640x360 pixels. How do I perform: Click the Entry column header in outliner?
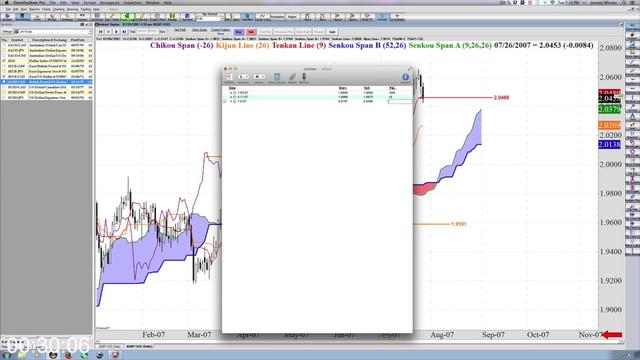(x=343, y=88)
